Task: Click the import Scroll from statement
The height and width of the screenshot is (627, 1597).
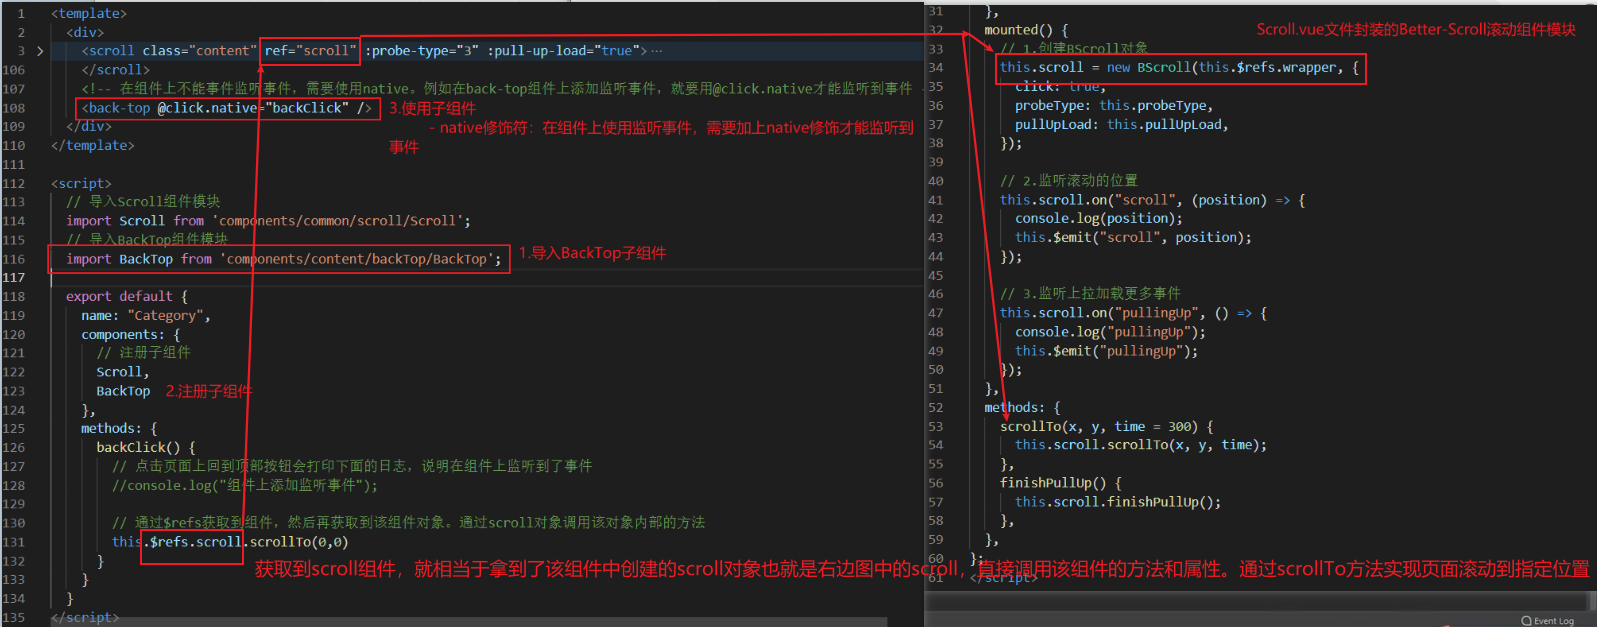Action: 268,221
